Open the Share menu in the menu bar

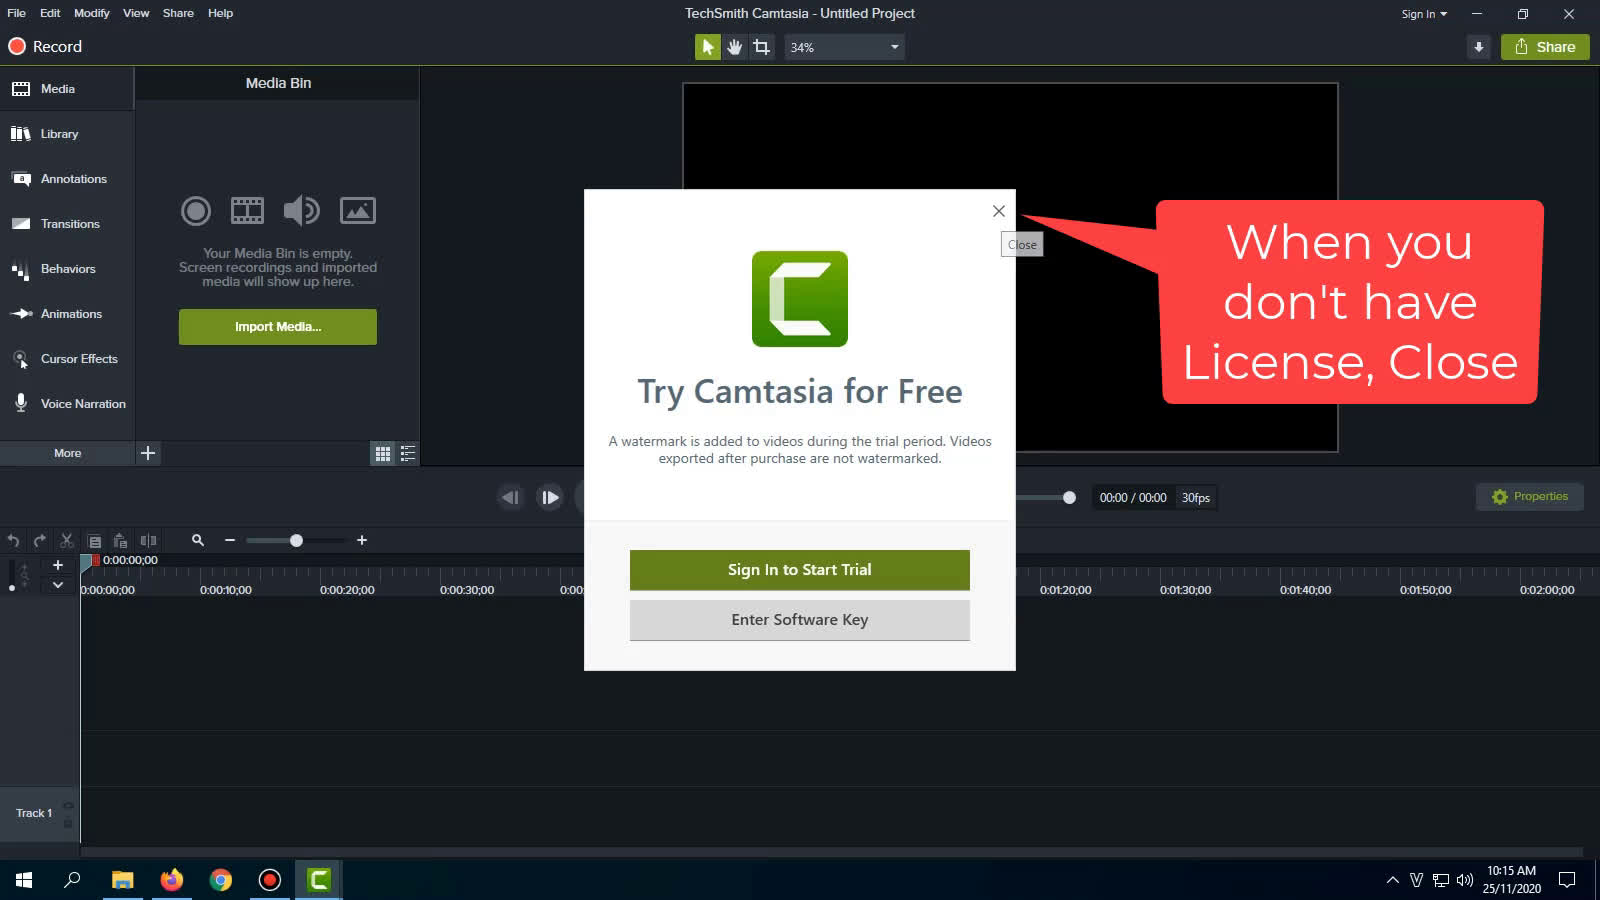pos(178,13)
